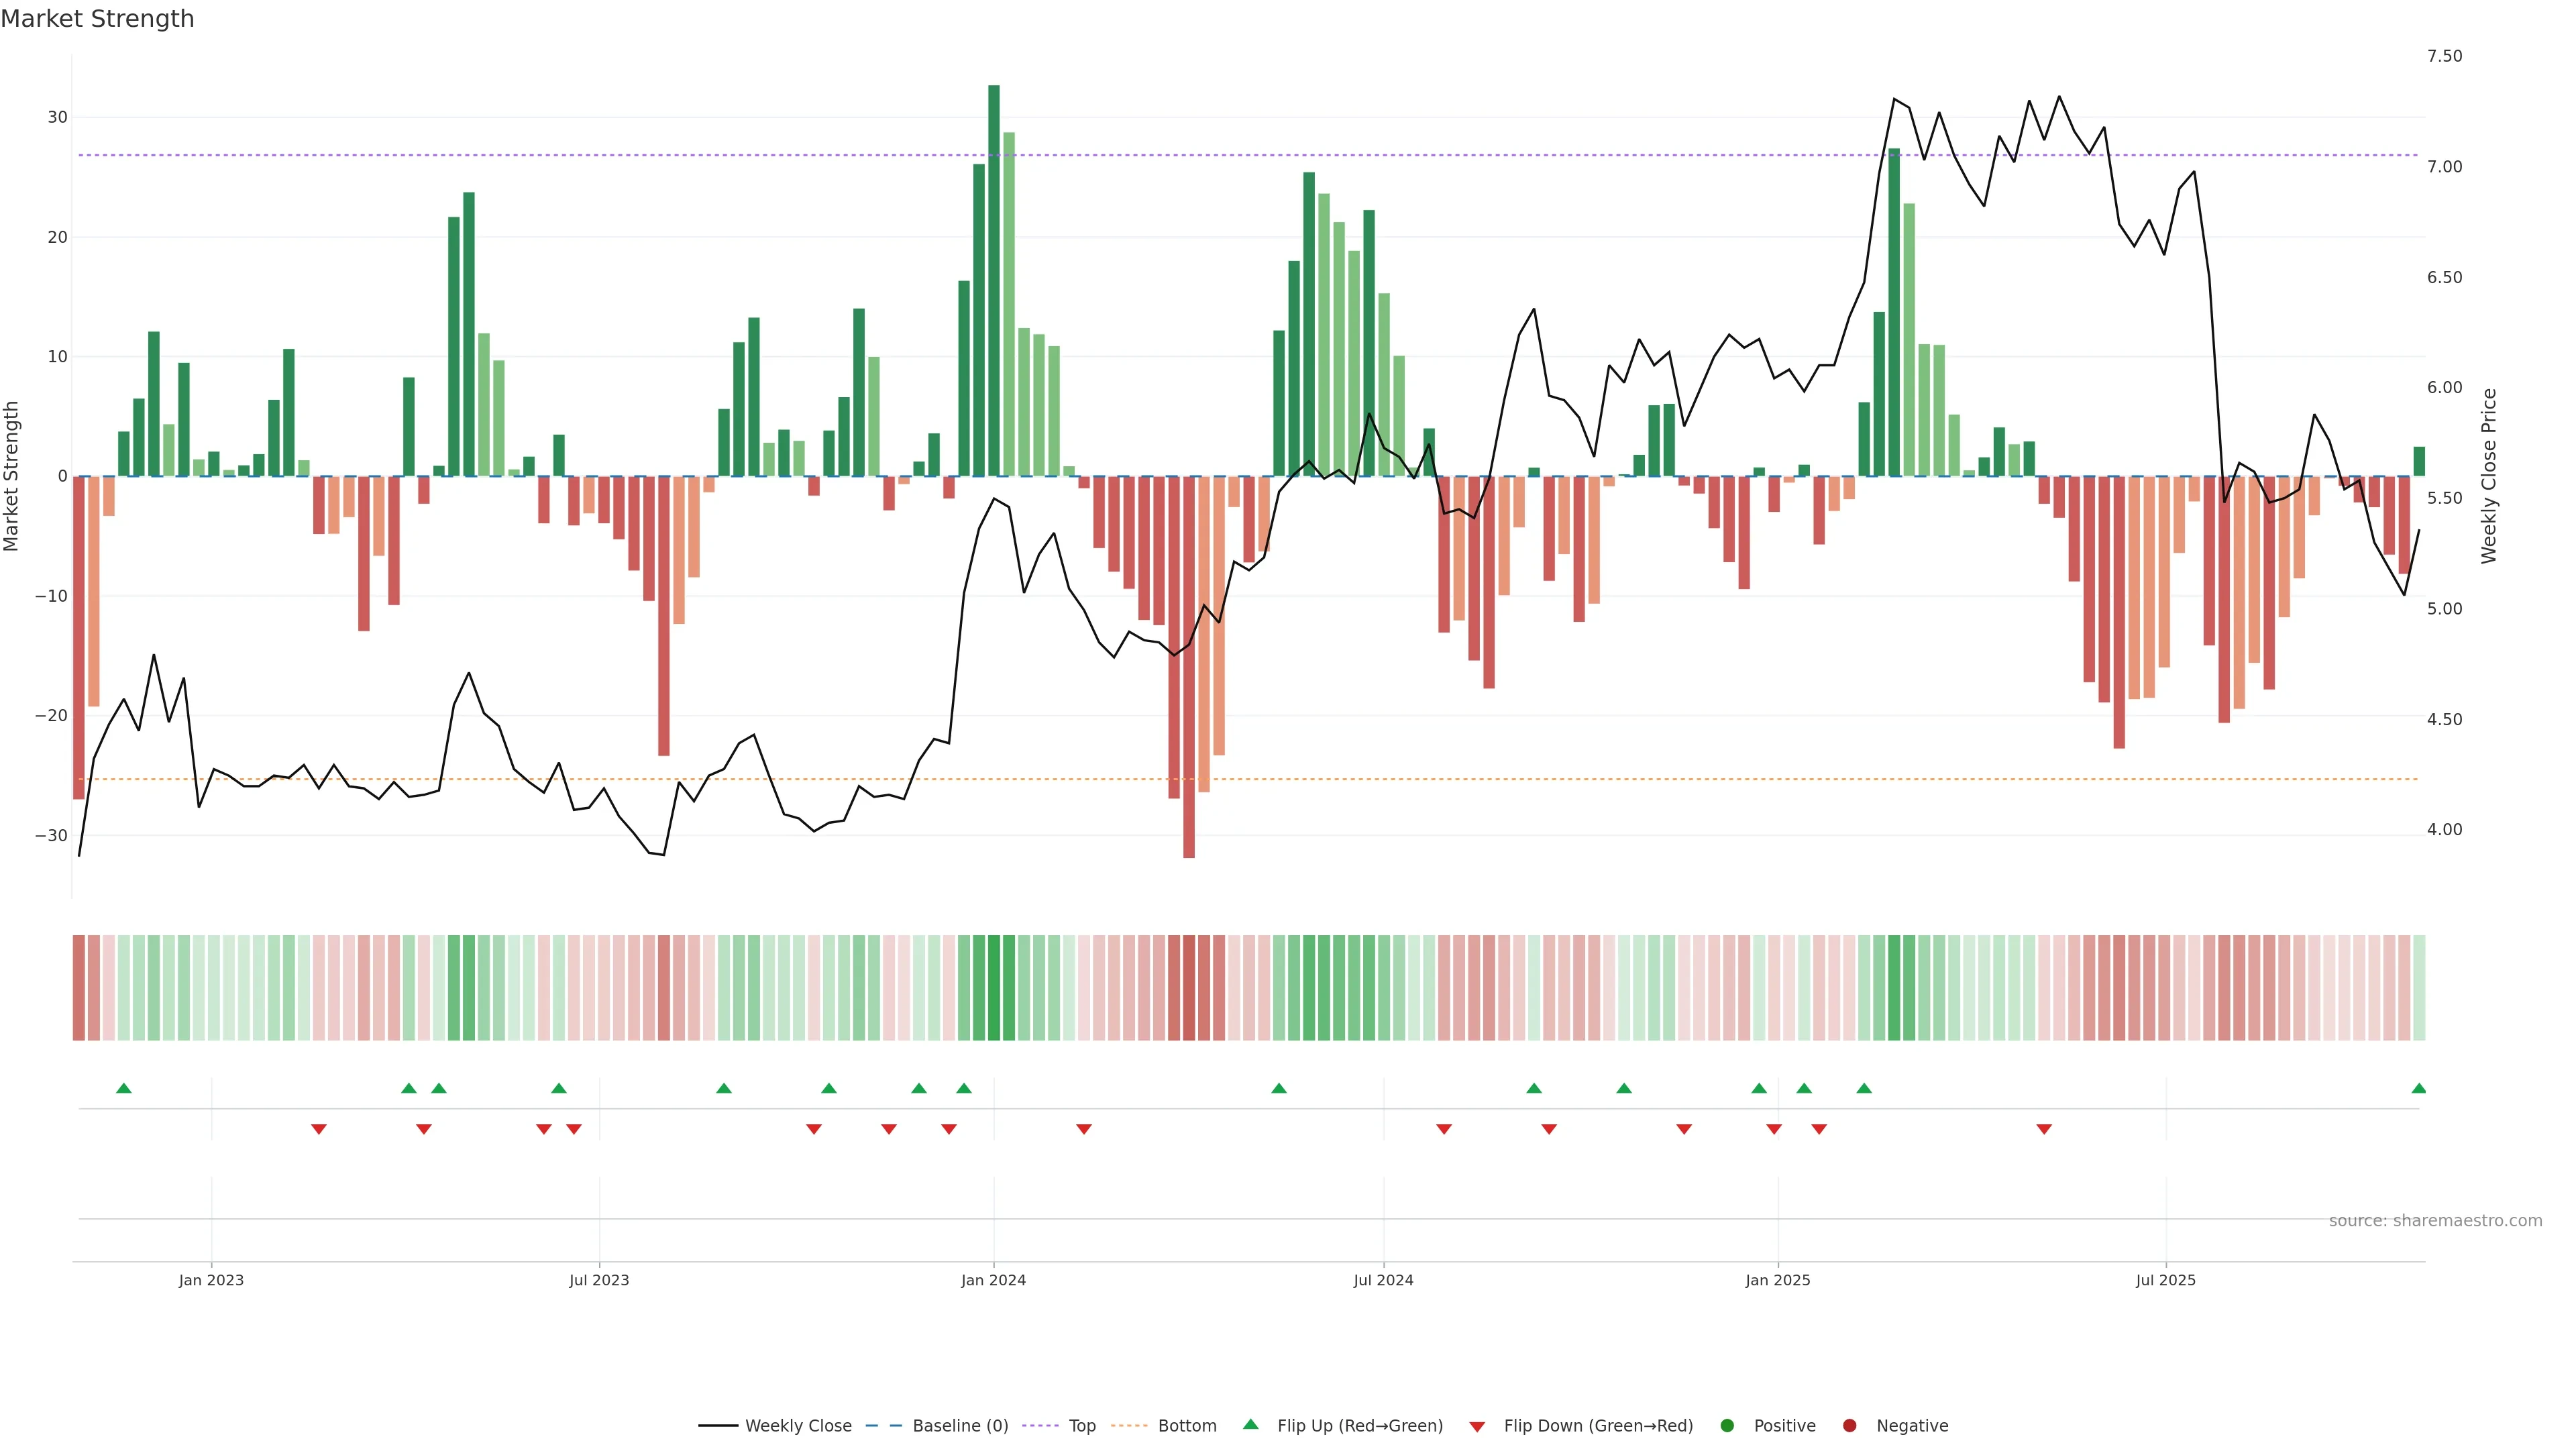Image resolution: width=2576 pixels, height=1449 pixels.
Task: Click the last red flip-down marker
Action: [x=2044, y=1129]
